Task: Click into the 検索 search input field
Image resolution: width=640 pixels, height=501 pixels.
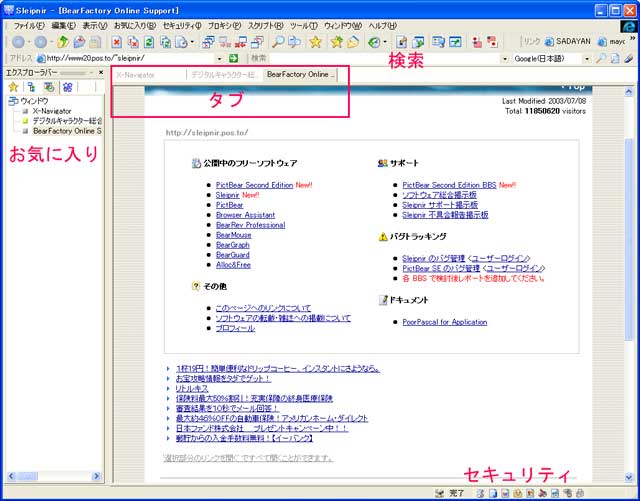Action: coord(384,58)
